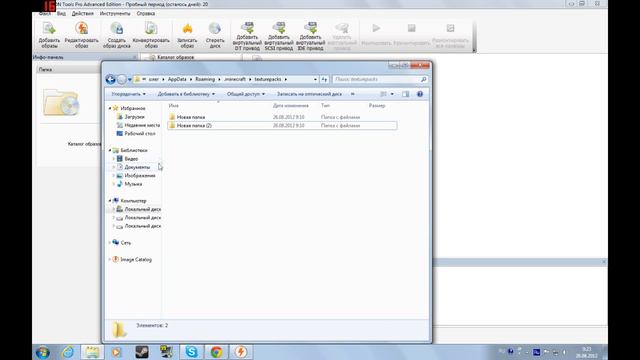640x360 pixels.
Task: Open the view options dropdown arrow
Action: (392, 94)
